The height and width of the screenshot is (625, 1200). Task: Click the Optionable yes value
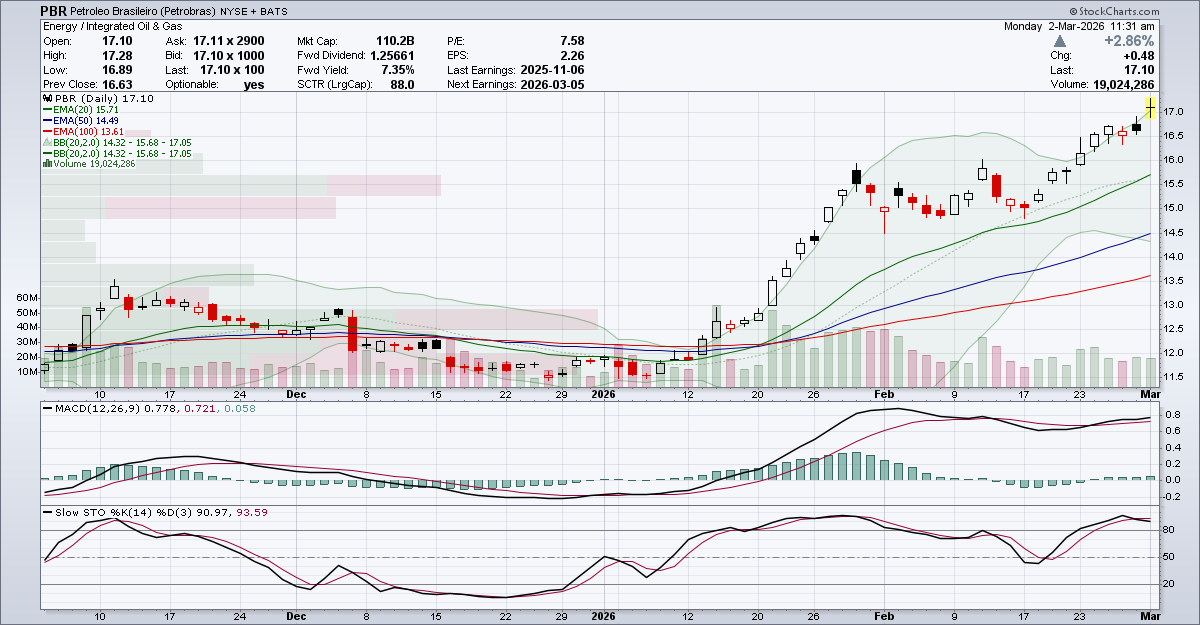254,85
